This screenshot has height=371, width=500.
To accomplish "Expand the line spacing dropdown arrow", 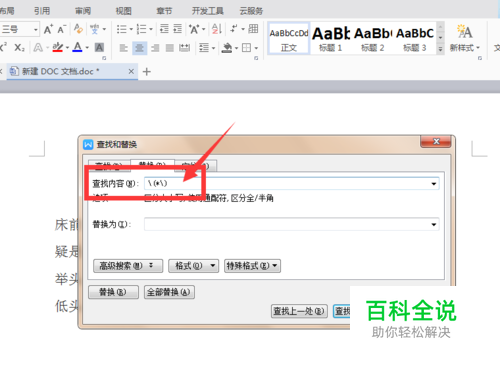I will pyautogui.click(x=213, y=48).
